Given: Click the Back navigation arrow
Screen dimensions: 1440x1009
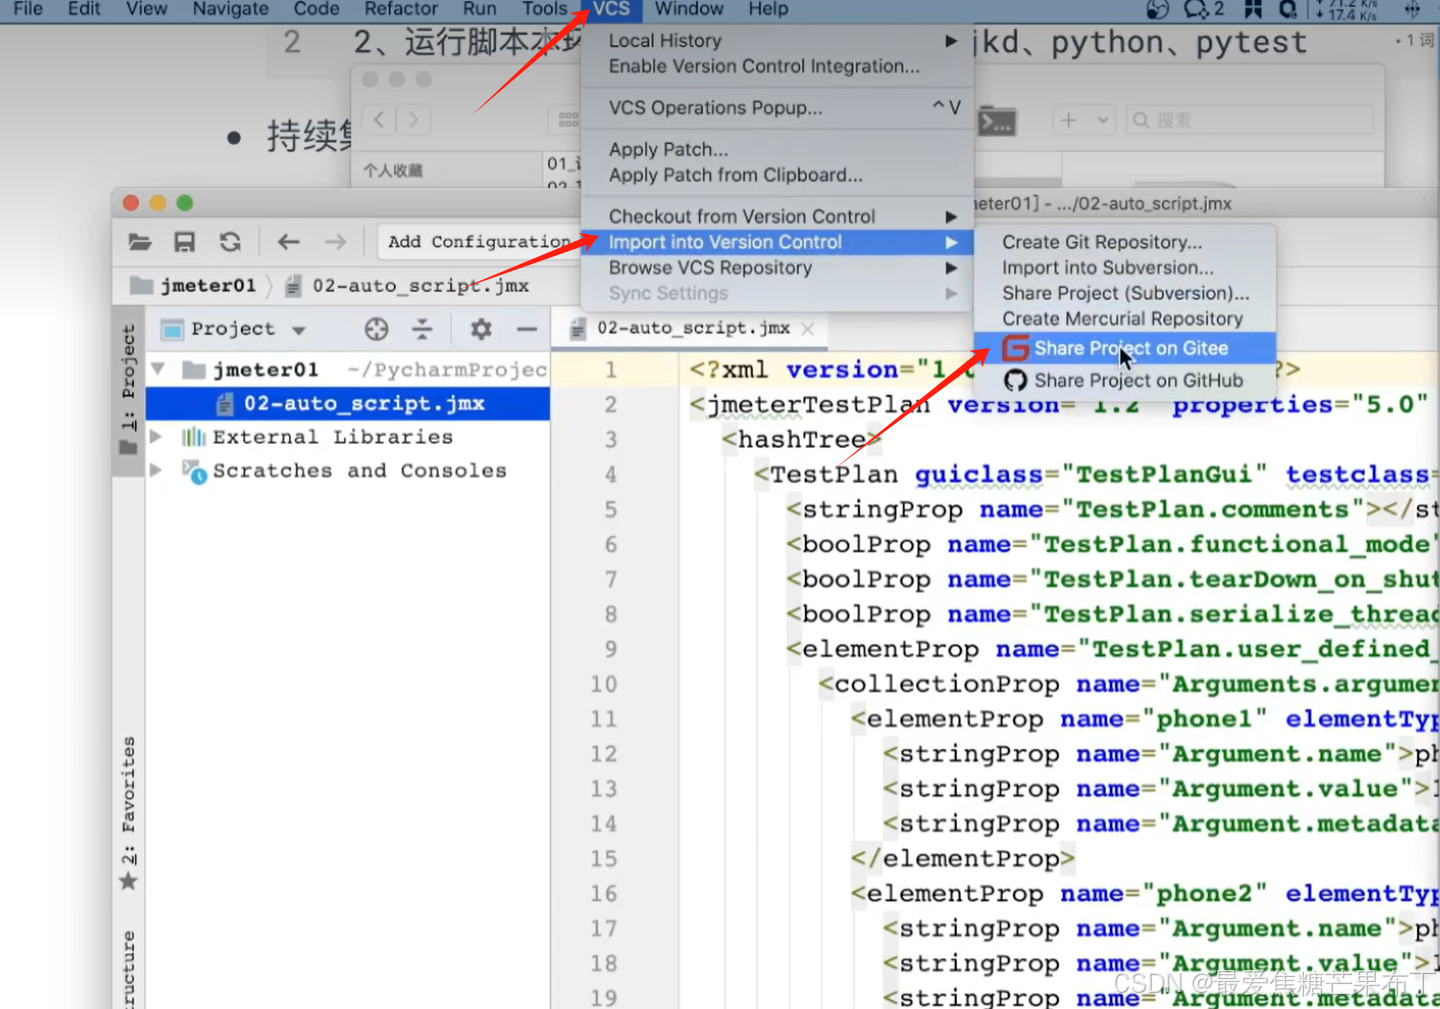Looking at the screenshot, I should click(289, 242).
